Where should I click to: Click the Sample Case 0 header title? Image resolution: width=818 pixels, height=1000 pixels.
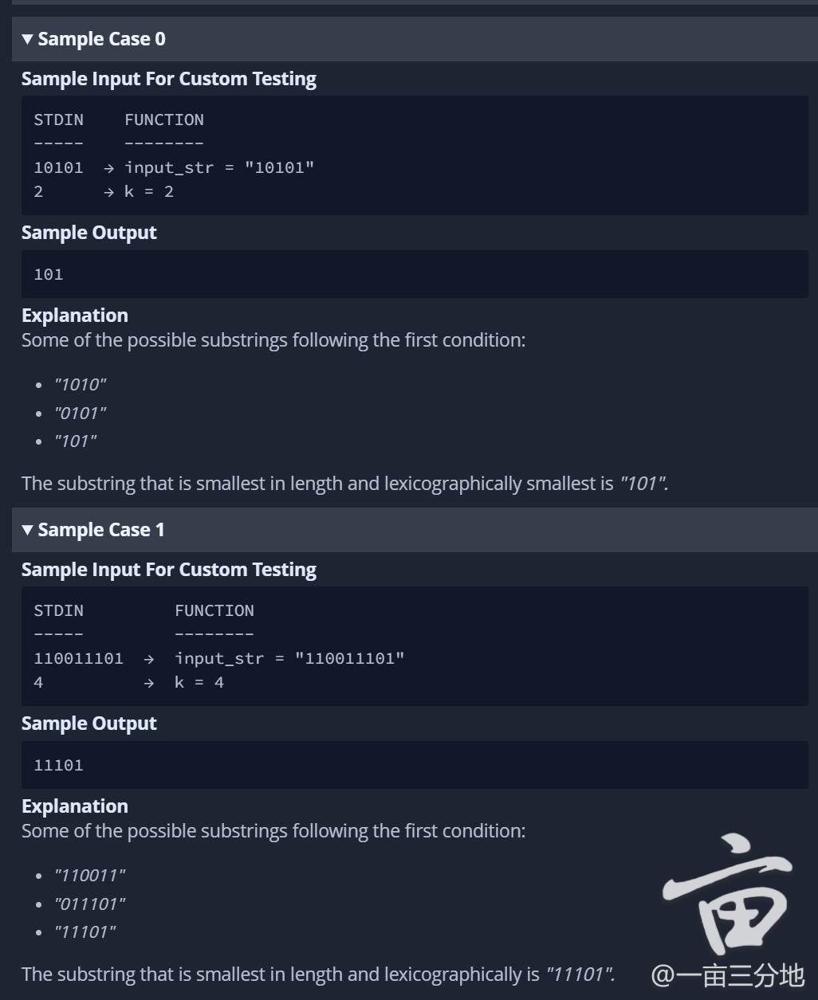(101, 39)
